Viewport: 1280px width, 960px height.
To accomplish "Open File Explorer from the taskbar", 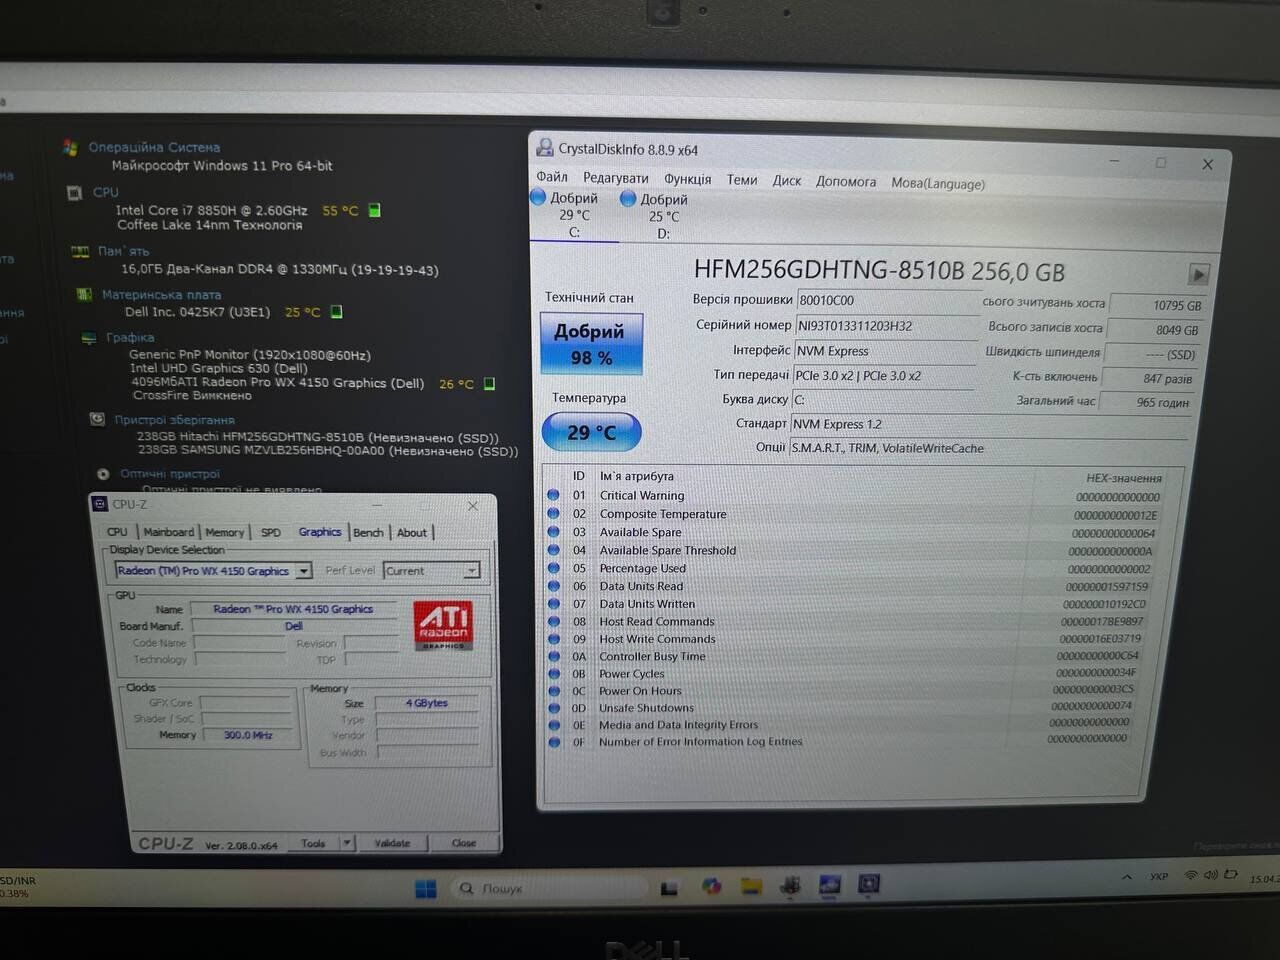I will [x=751, y=886].
